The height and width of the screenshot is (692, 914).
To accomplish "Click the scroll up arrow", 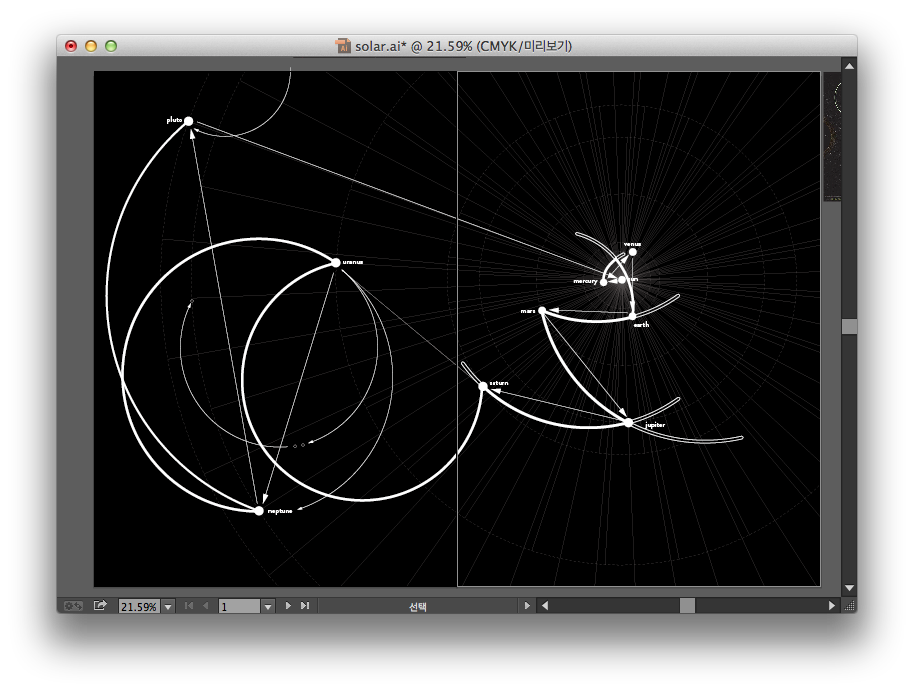I will [849, 66].
